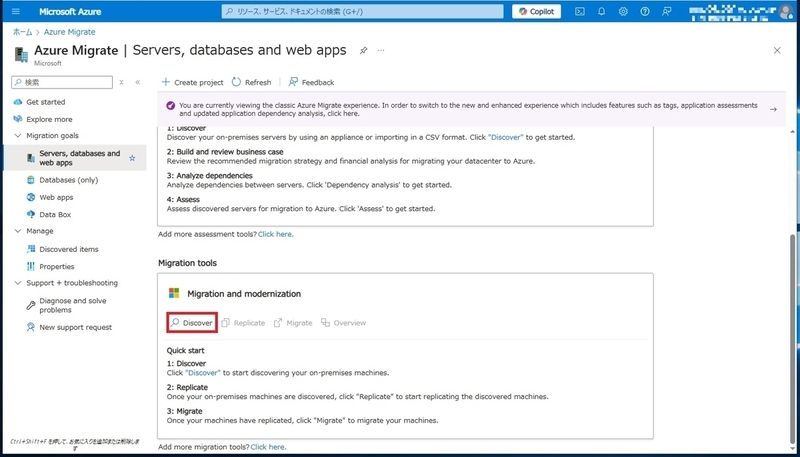Collapse the Migration goals section

(x=18, y=136)
